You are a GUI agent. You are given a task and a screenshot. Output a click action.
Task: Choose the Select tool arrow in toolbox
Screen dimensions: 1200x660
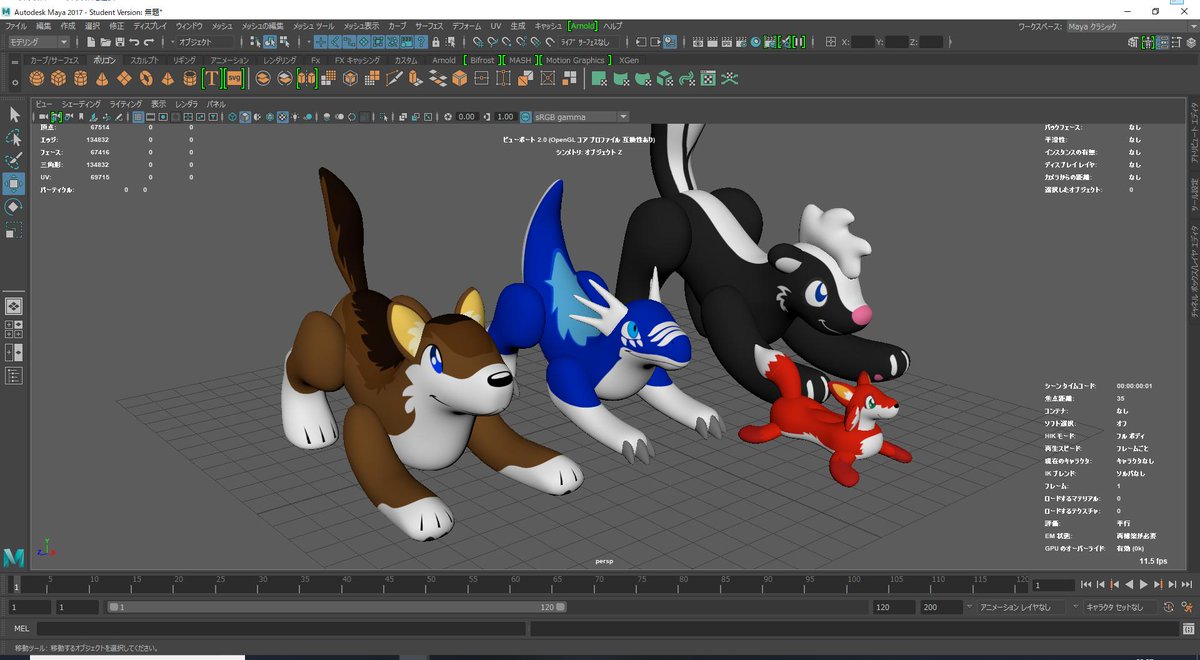tap(14, 114)
